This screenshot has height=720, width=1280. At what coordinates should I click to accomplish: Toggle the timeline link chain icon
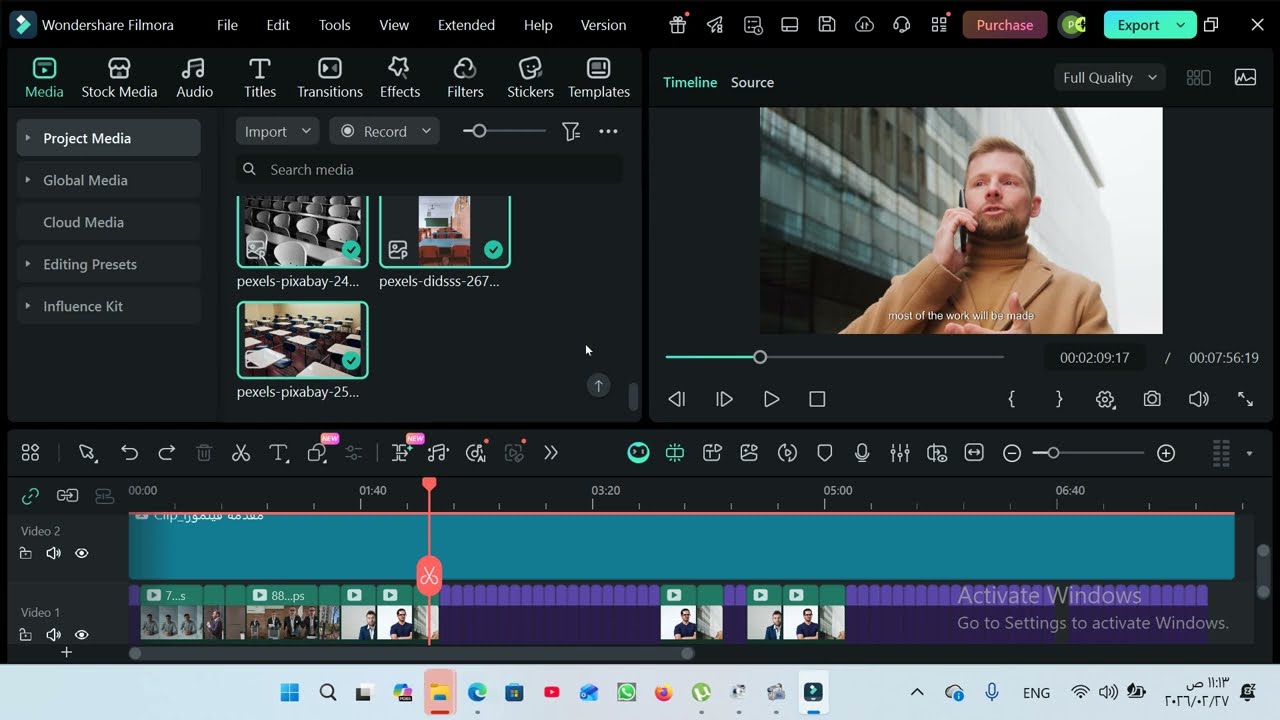click(30, 495)
